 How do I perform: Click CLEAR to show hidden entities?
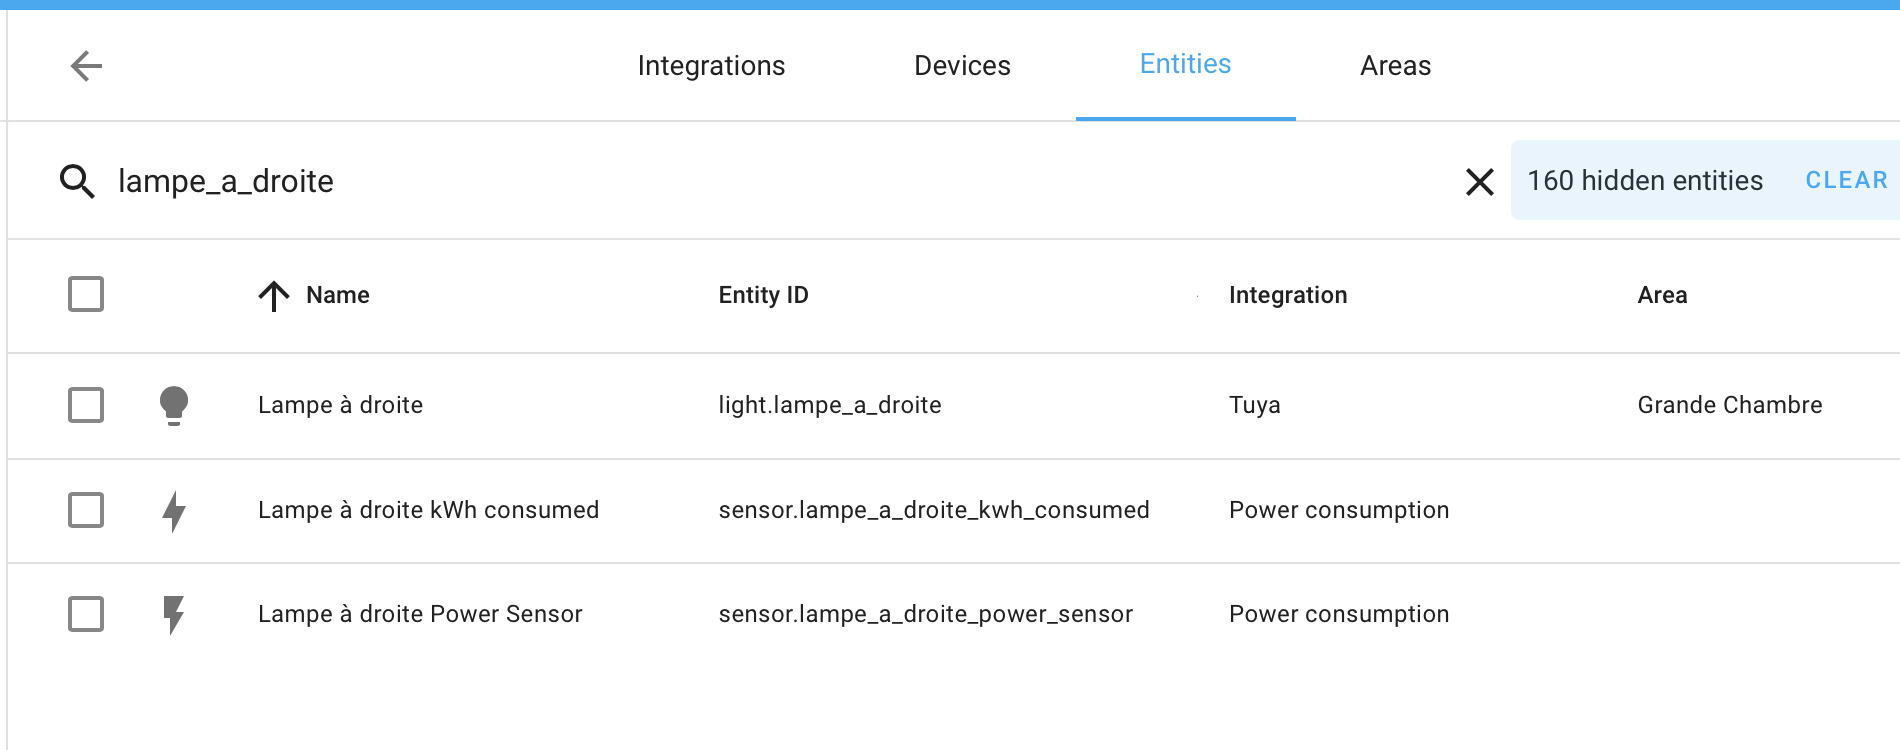click(x=1845, y=180)
